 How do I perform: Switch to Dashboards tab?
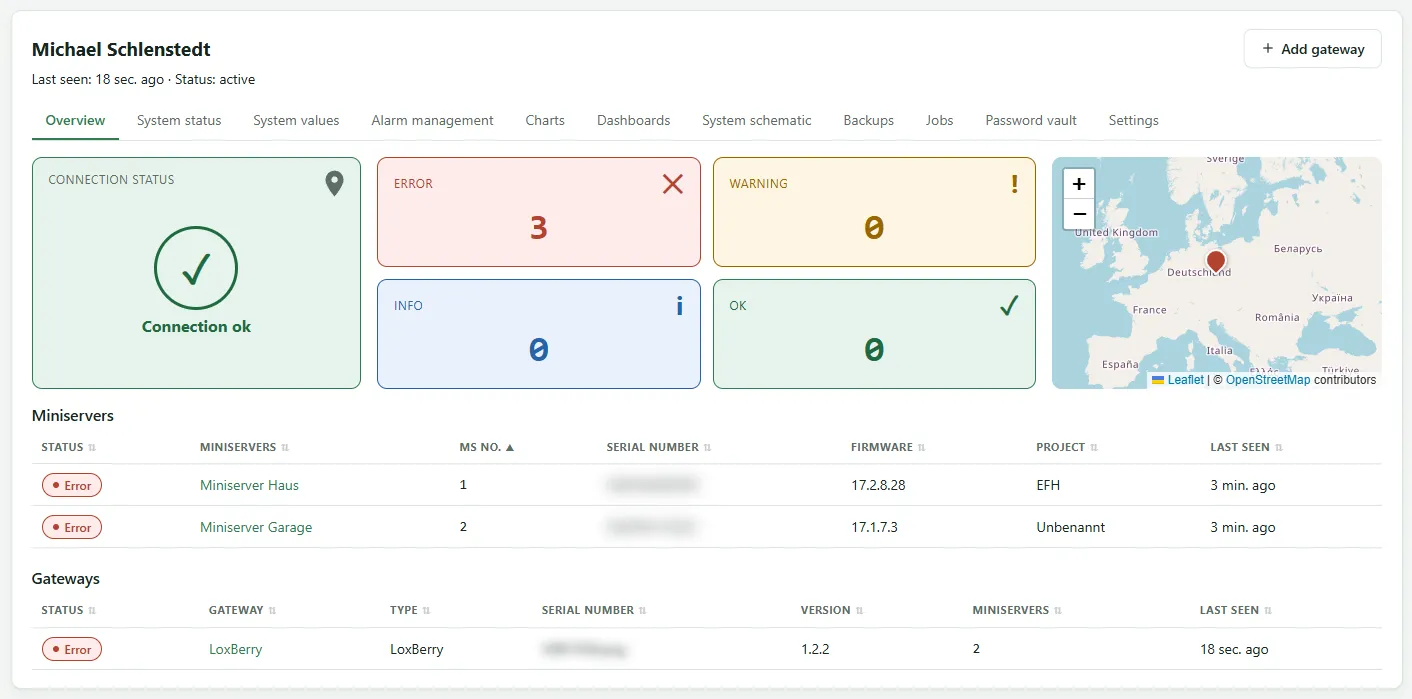[633, 120]
